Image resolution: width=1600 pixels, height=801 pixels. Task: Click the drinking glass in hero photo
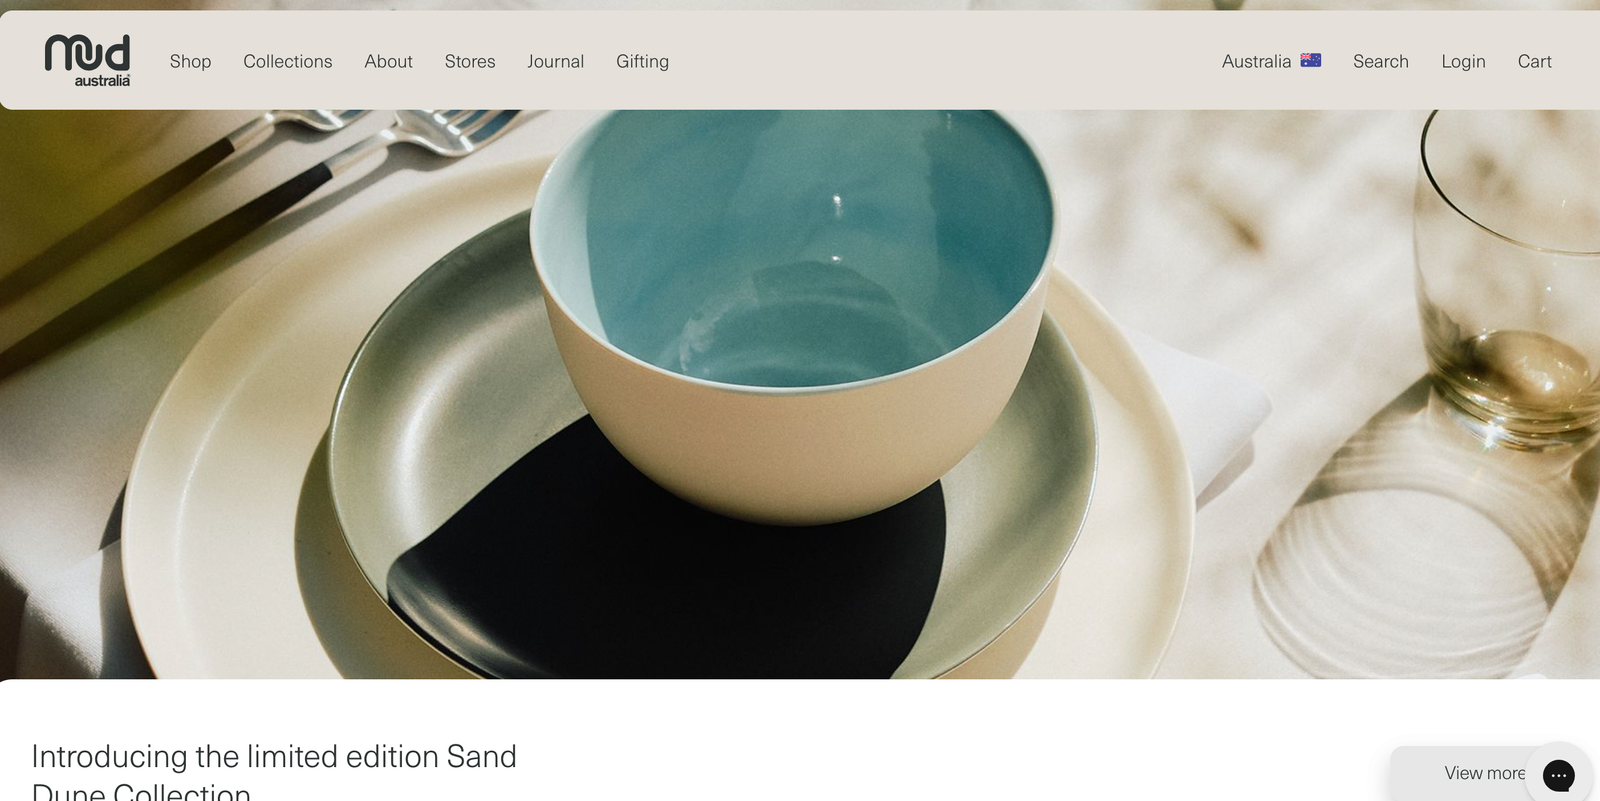tap(1507, 280)
